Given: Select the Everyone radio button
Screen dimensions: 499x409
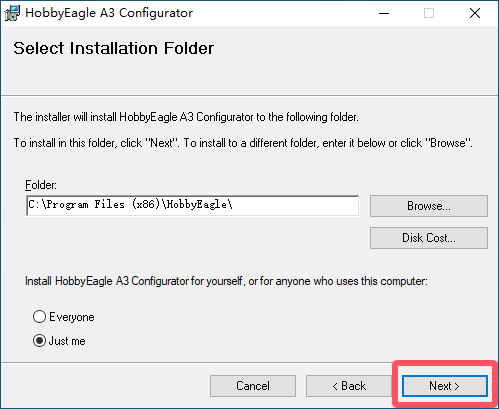Looking at the screenshot, I should pyautogui.click(x=39, y=317).
